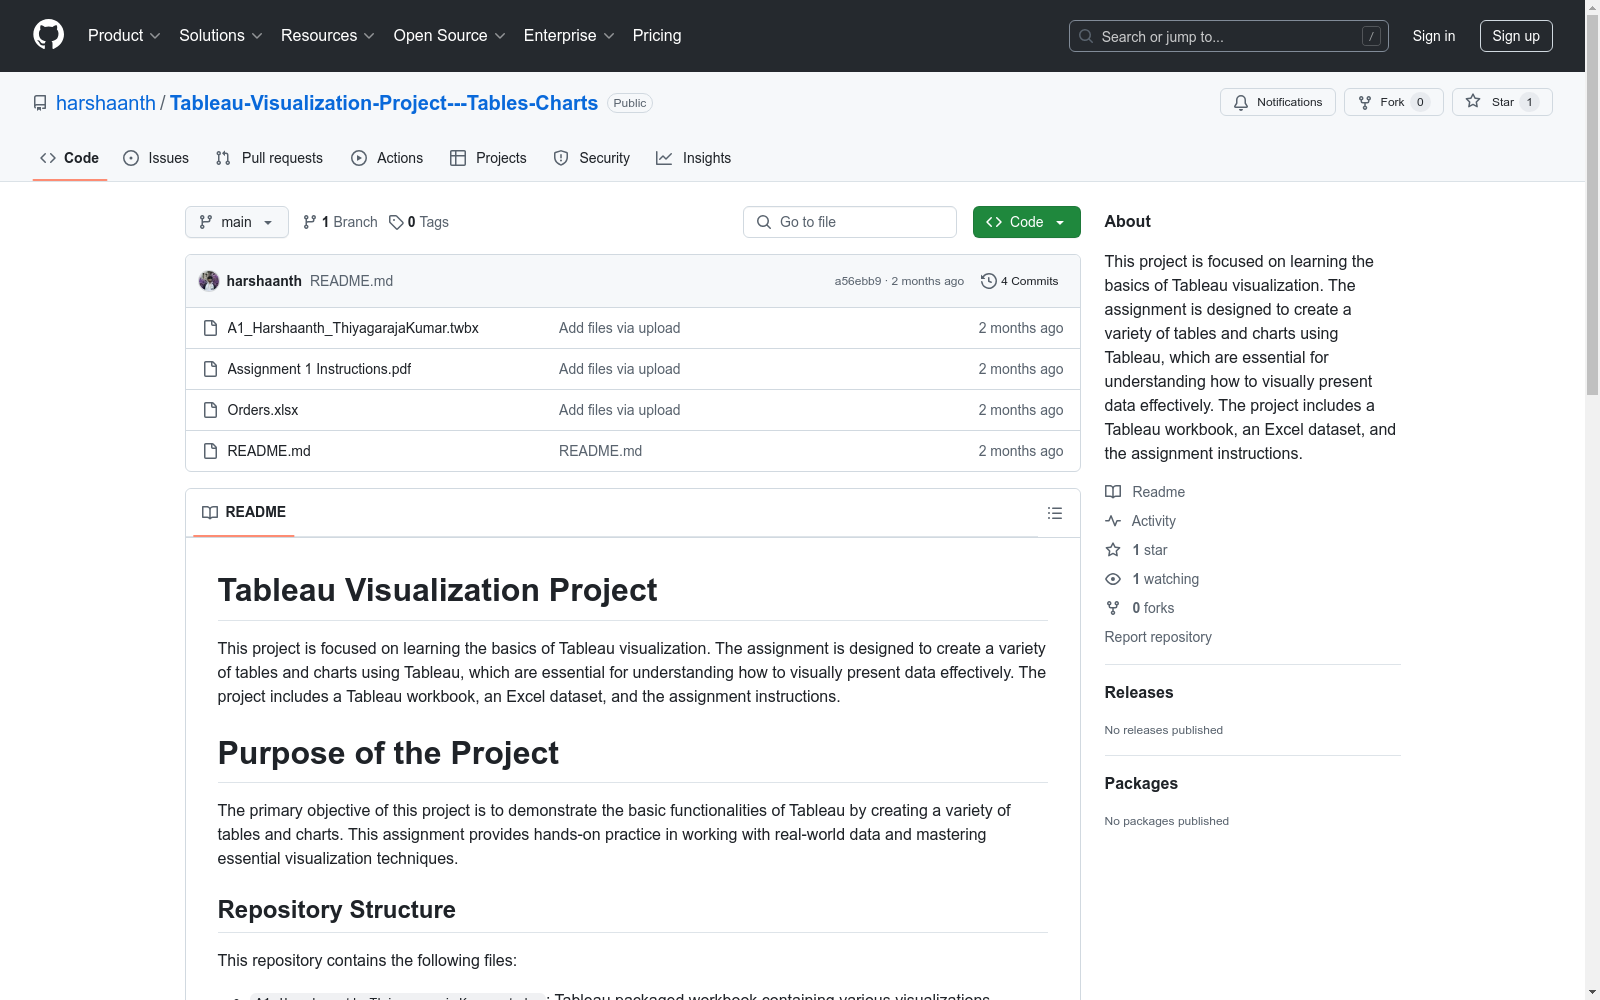Open the README outline icon
1600x1000 pixels.
click(1055, 513)
